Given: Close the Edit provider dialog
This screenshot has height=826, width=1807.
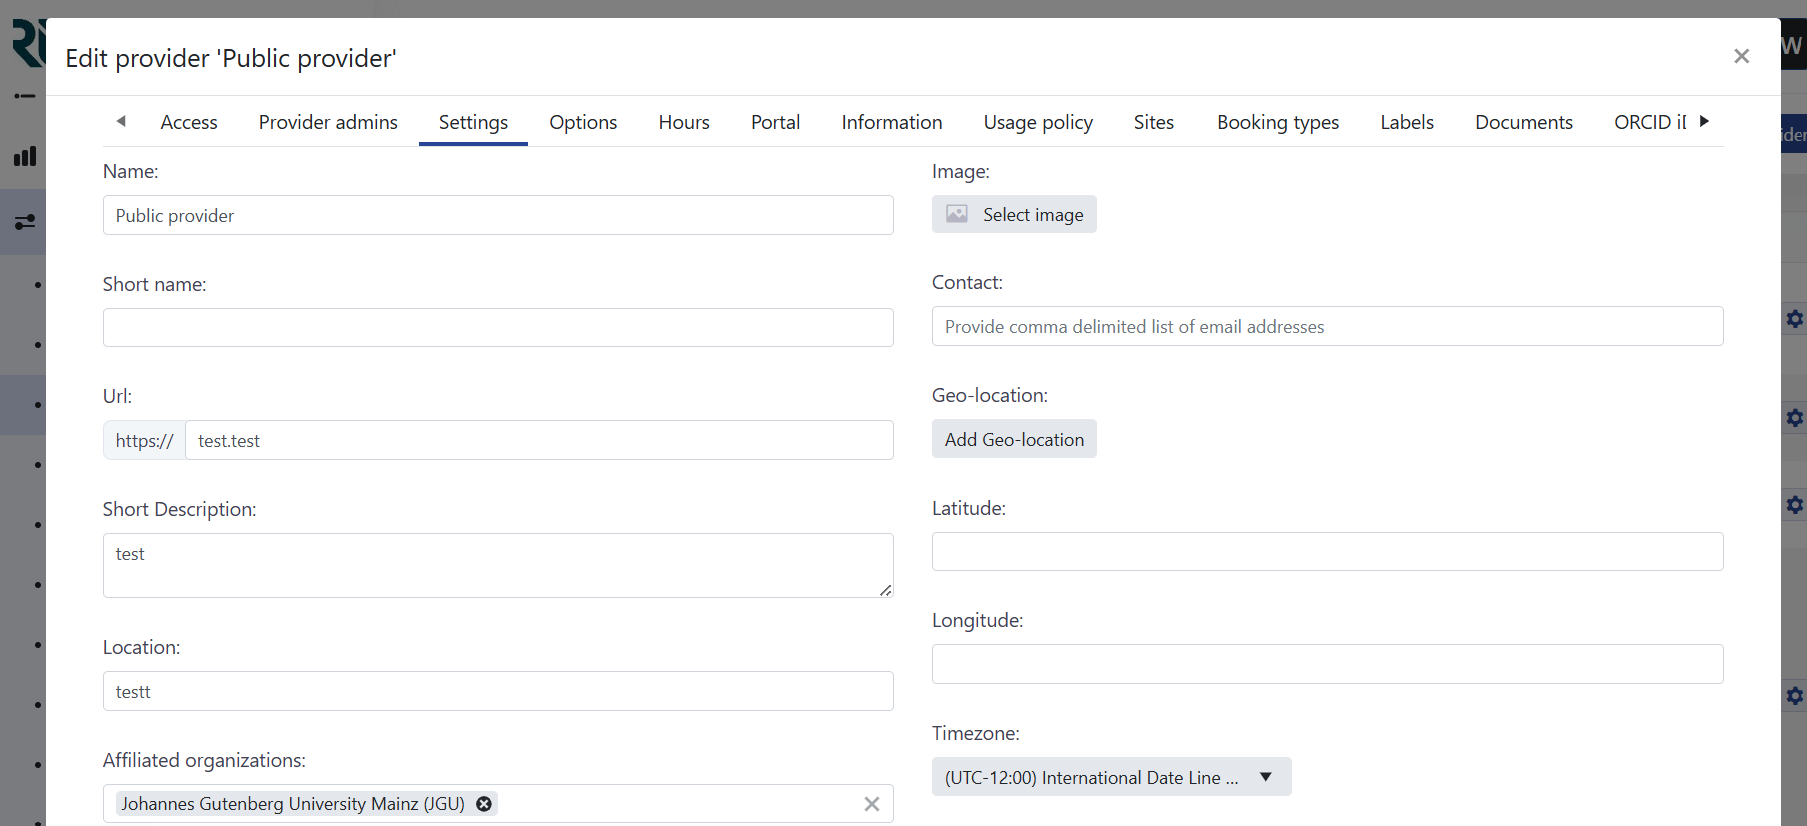Looking at the screenshot, I should click(1741, 56).
